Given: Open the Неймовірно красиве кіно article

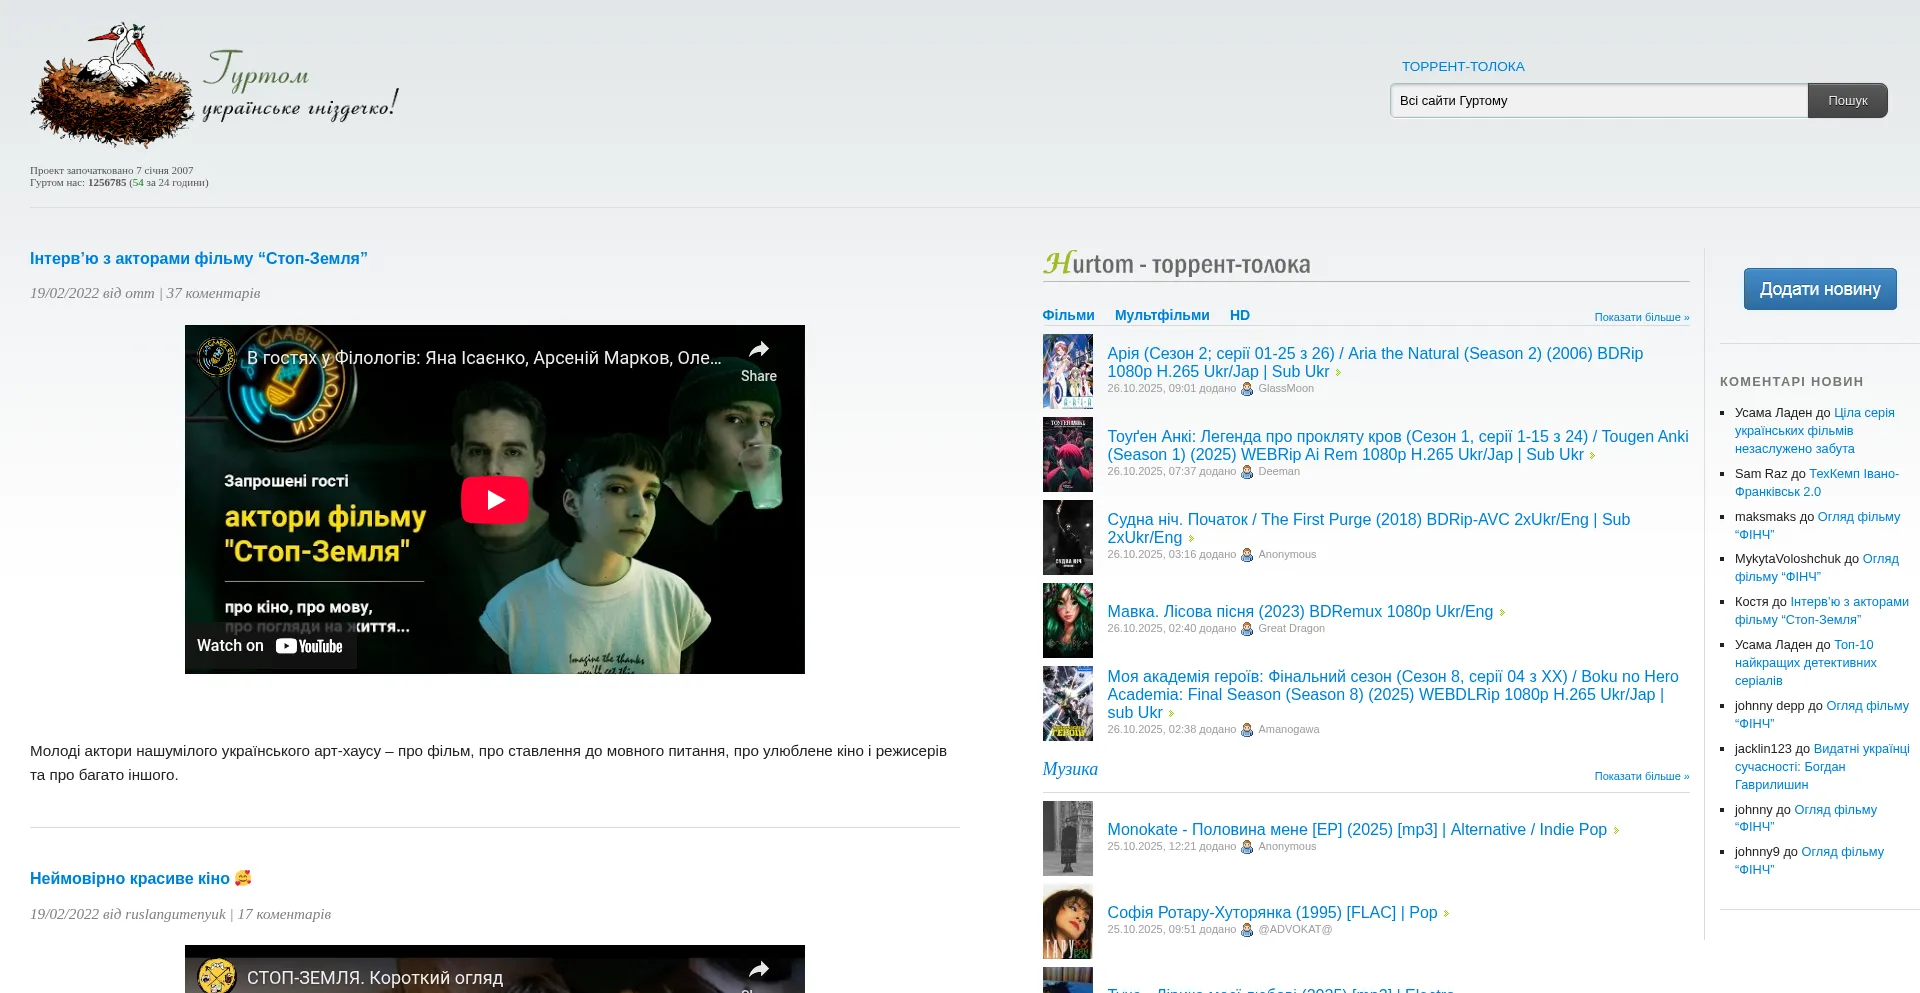Looking at the screenshot, I should pyautogui.click(x=130, y=878).
